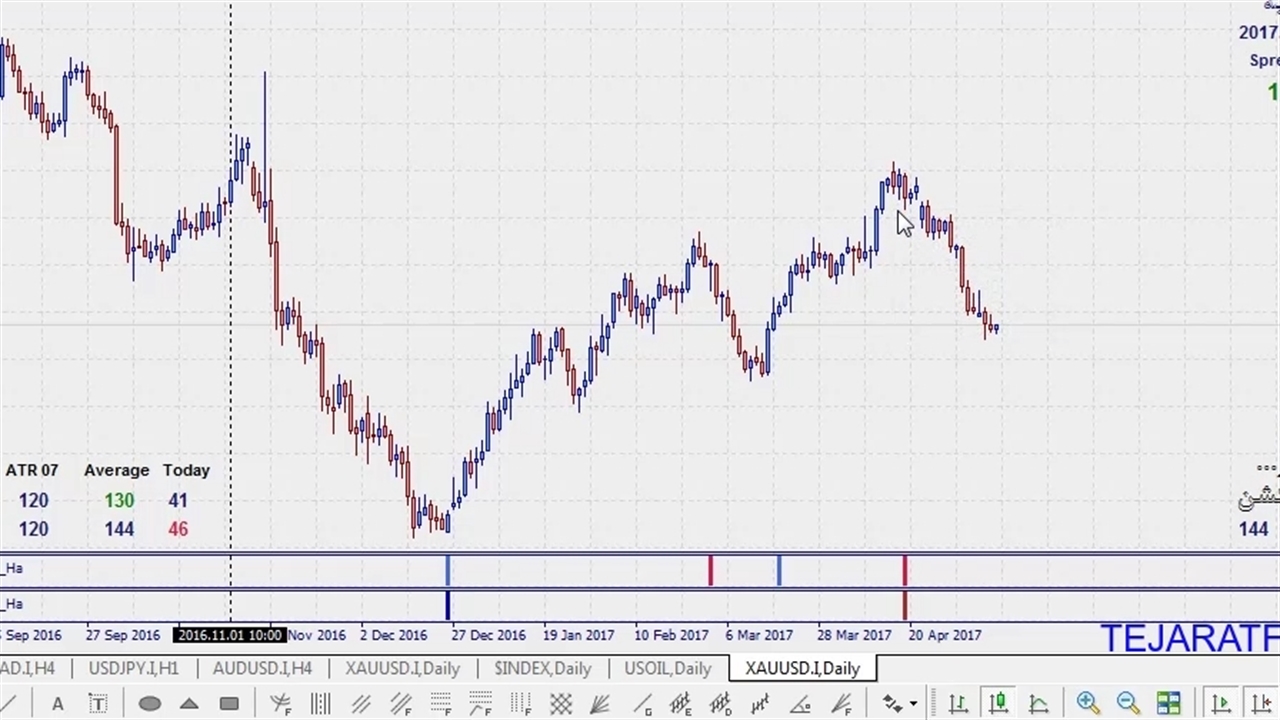Viewport: 1280px width, 720px height.
Task: Click the zoom out magnifier
Action: click(x=1128, y=704)
